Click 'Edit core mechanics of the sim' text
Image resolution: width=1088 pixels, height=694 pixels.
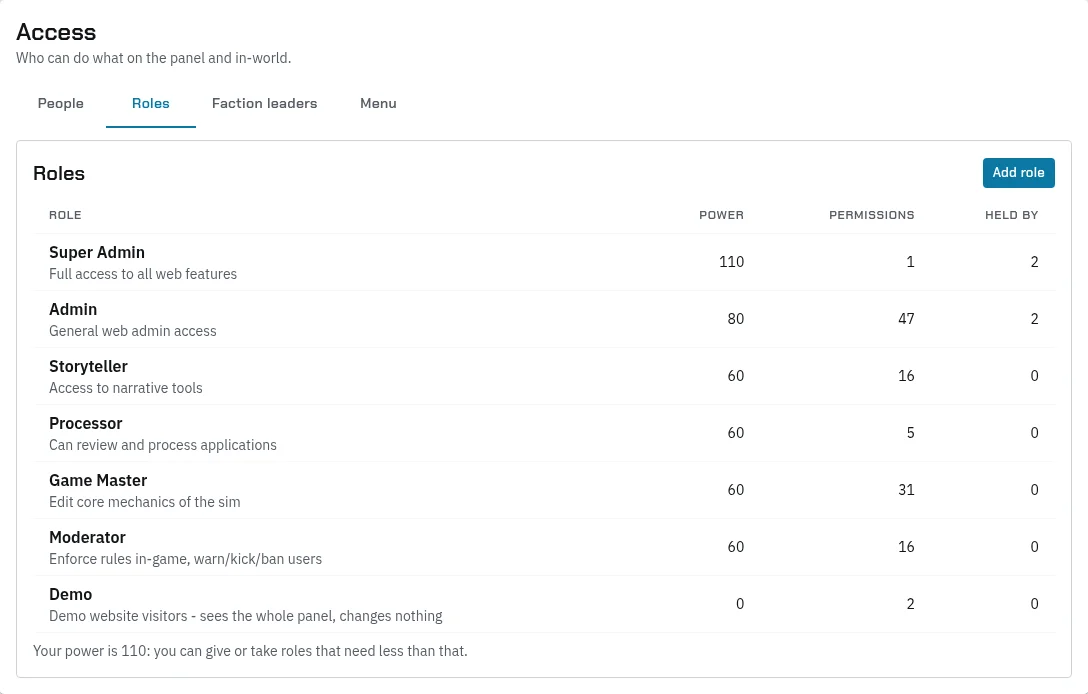[x=144, y=502]
